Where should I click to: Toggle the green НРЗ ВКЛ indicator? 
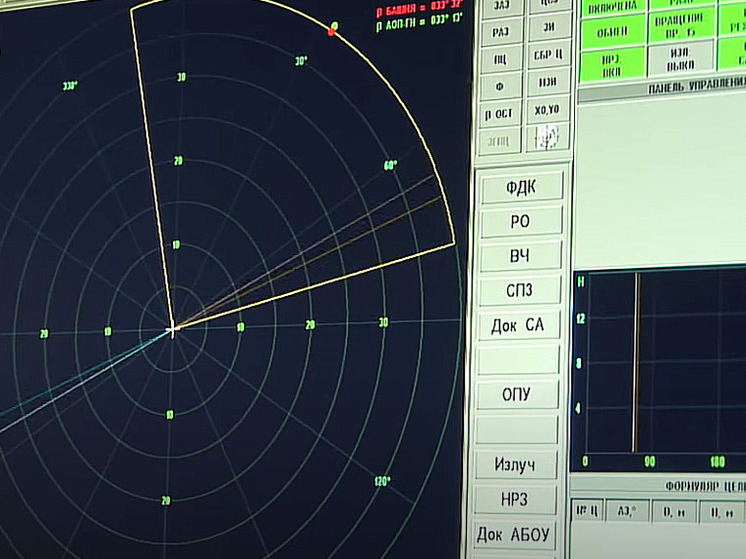point(611,65)
